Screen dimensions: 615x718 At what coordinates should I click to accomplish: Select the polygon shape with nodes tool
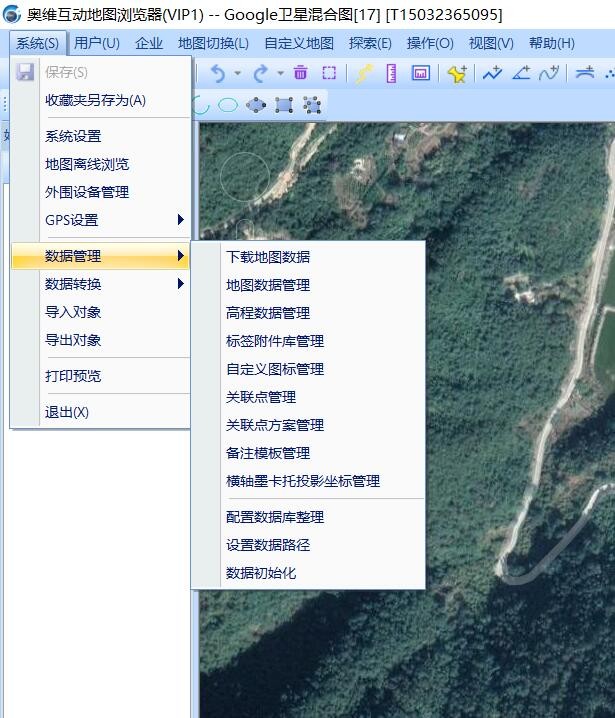(256, 105)
